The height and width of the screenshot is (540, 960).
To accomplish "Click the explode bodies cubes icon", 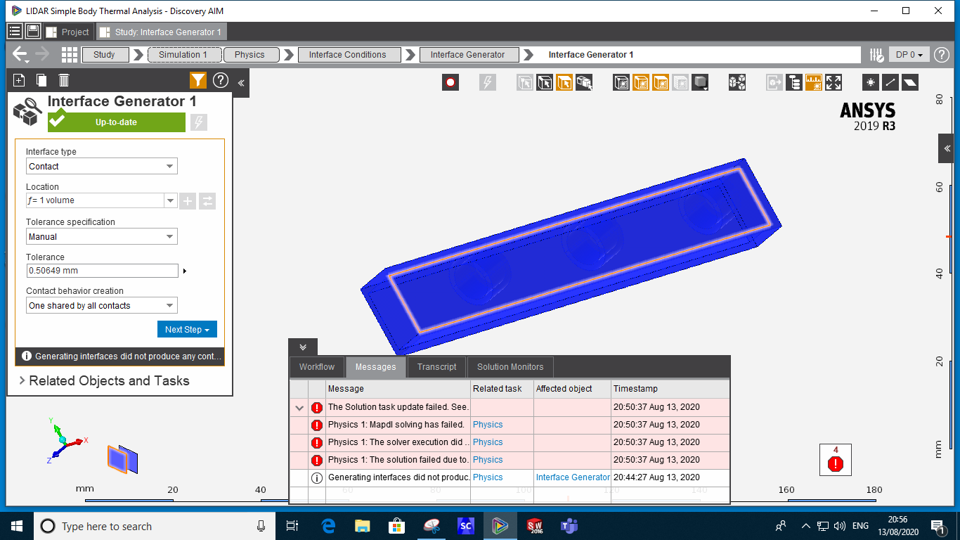I will pos(737,82).
